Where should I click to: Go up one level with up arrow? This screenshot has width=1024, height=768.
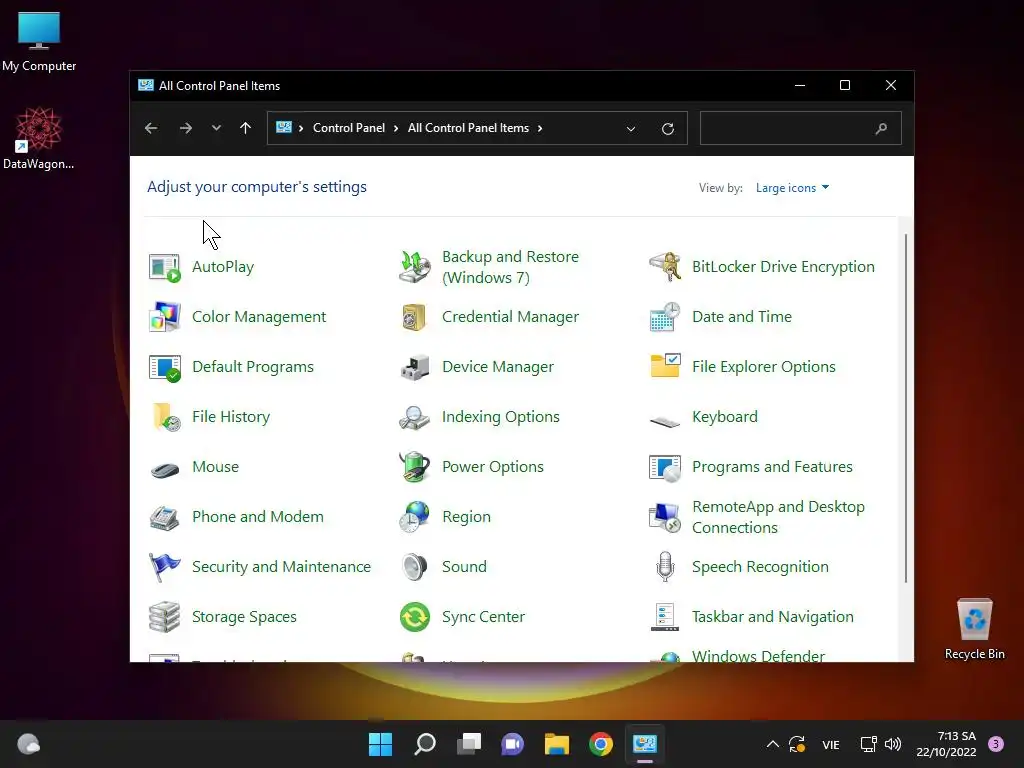pos(246,128)
